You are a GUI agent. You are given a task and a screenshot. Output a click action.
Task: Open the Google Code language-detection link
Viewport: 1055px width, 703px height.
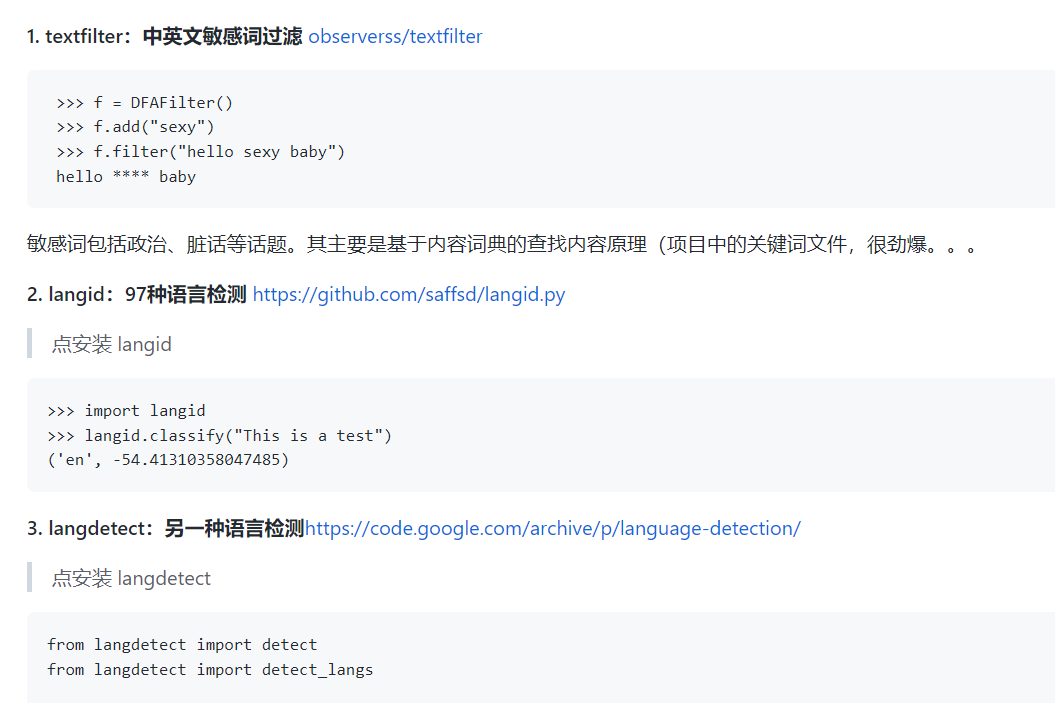[552, 529]
